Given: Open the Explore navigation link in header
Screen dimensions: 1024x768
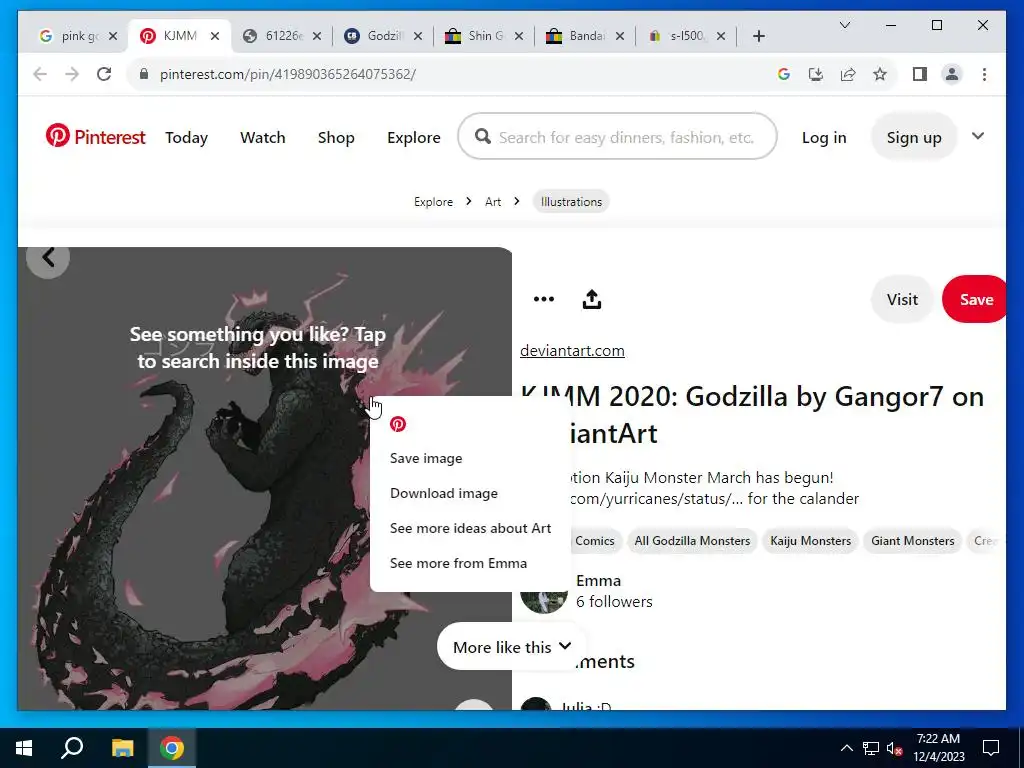Looking at the screenshot, I should (x=413, y=137).
